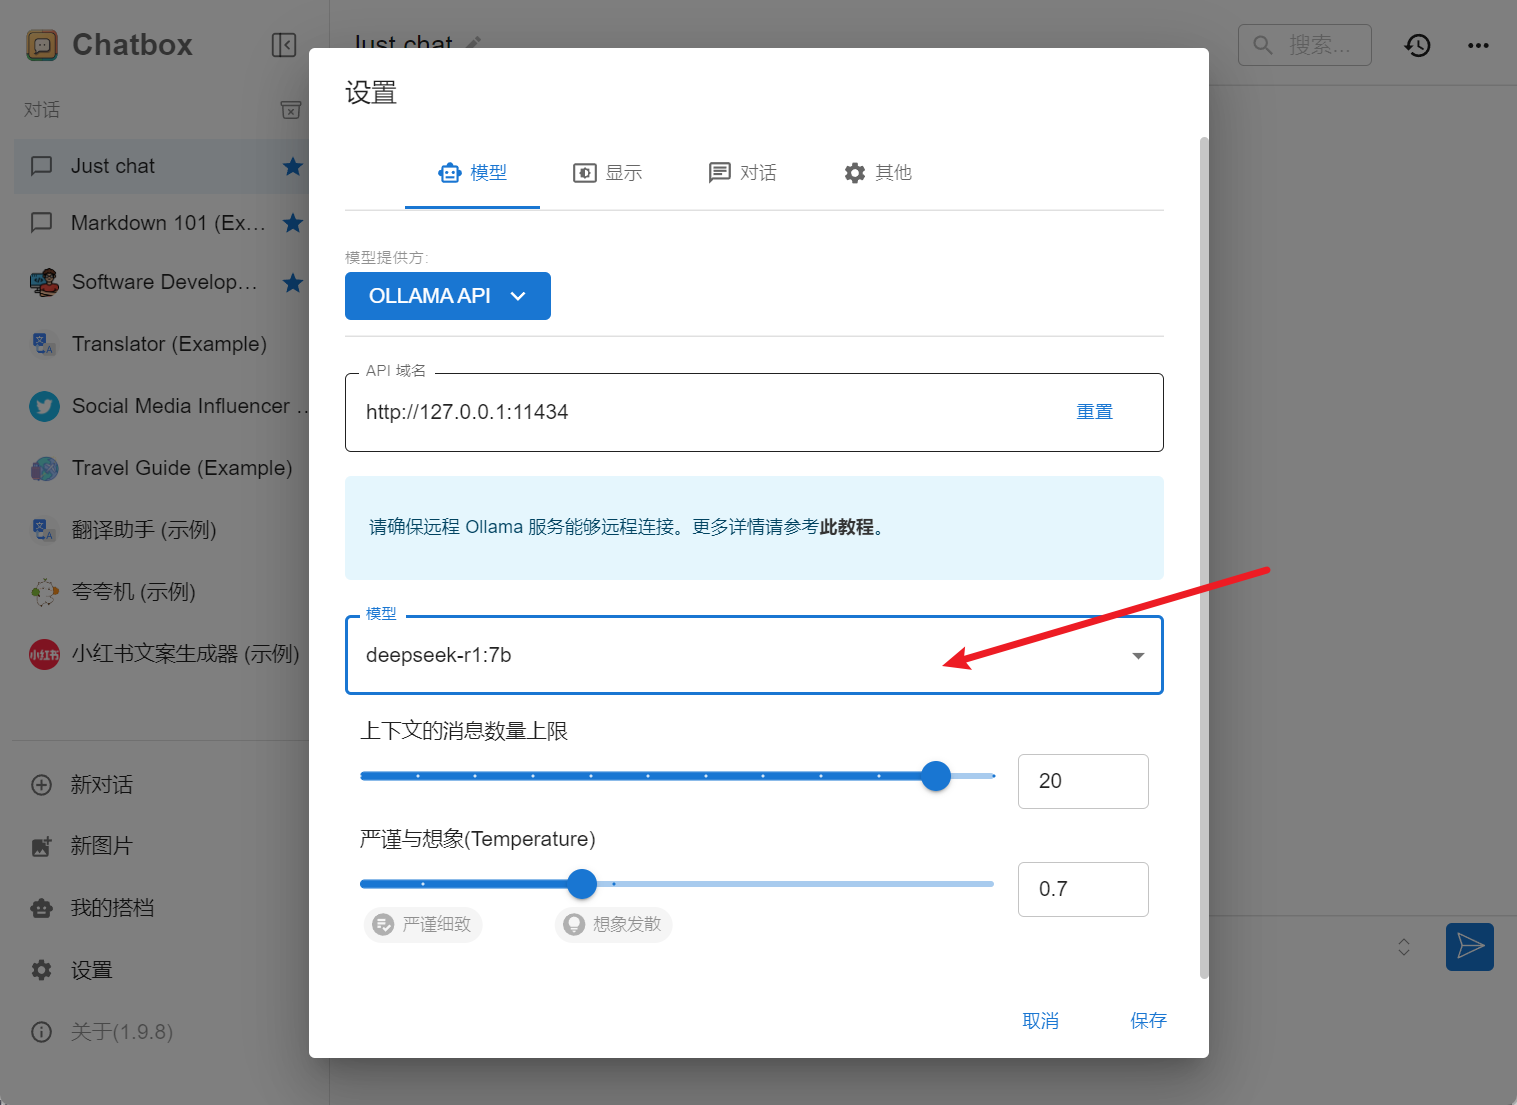1517x1105 pixels.
Task: Click the Just chat message bubble icon
Action: (x=42, y=166)
